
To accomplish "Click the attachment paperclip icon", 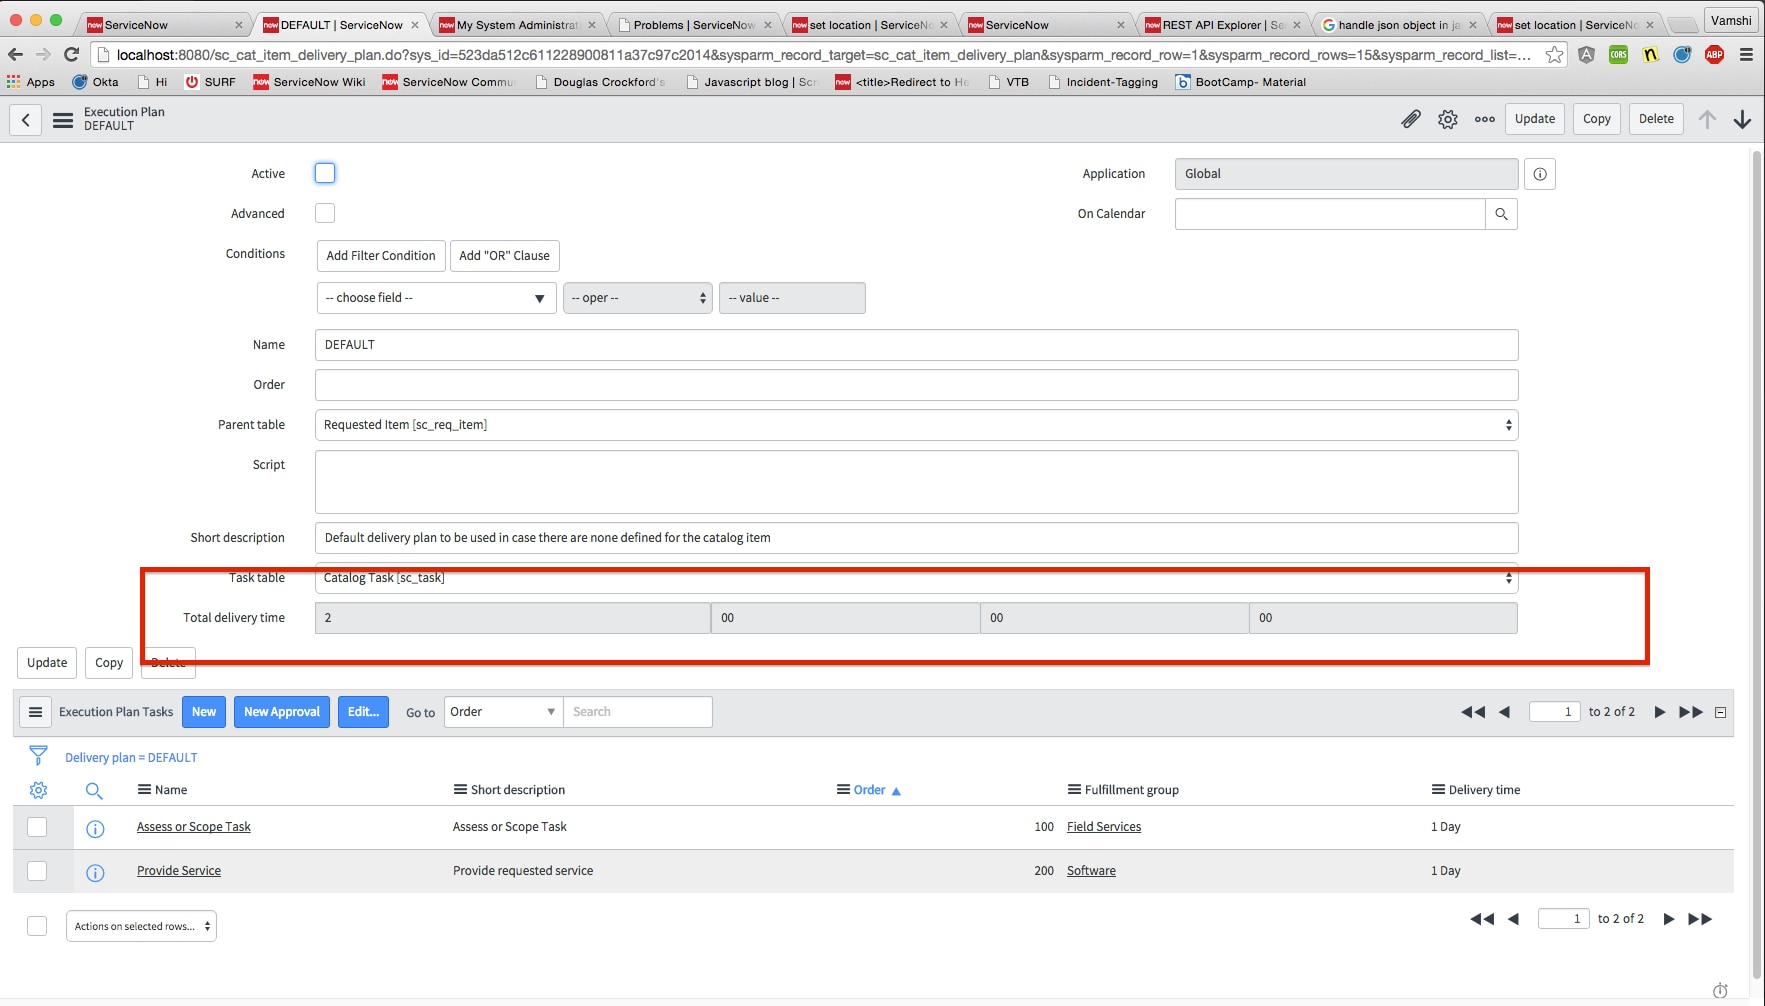I will coord(1411,118).
